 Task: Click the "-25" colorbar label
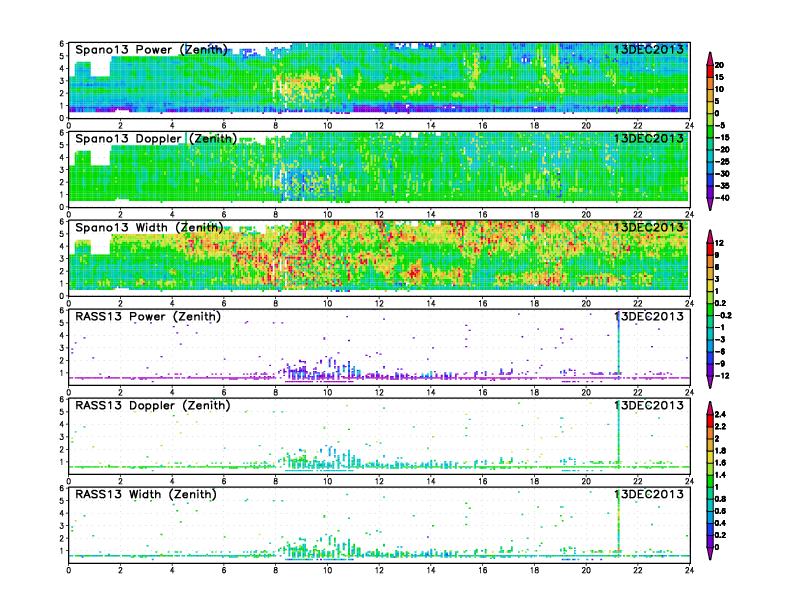(722, 162)
